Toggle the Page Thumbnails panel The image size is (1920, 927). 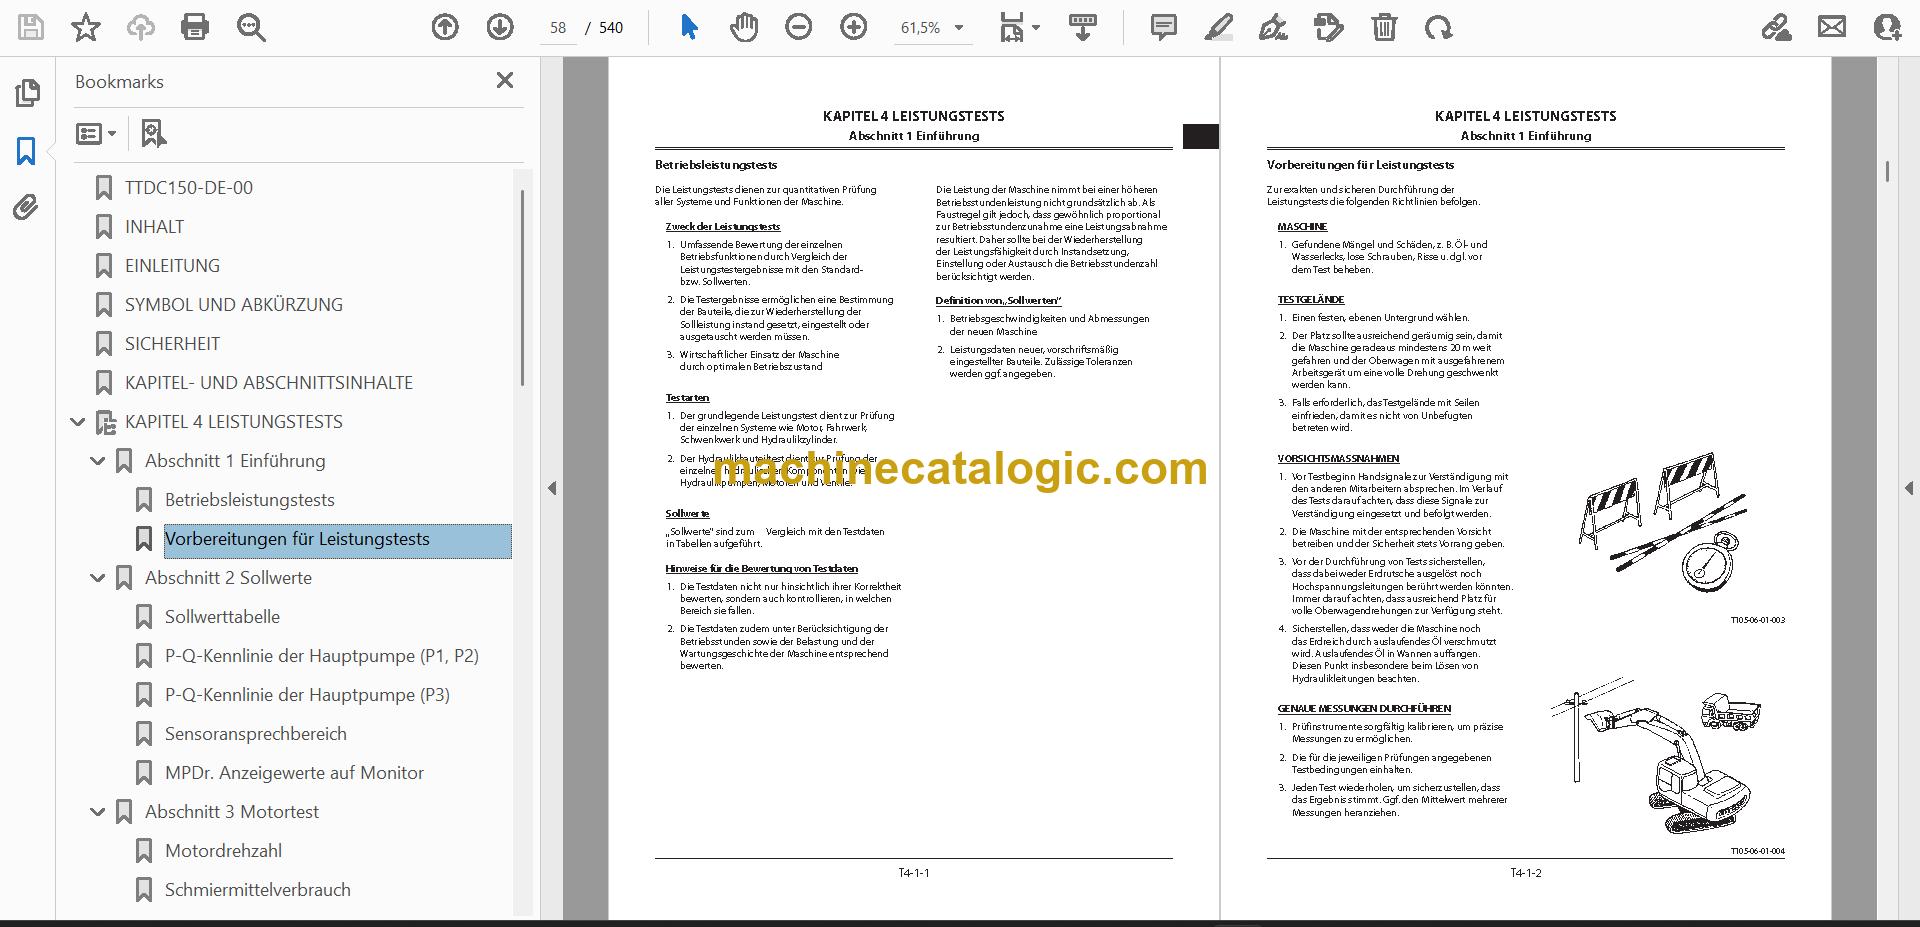[x=27, y=93]
